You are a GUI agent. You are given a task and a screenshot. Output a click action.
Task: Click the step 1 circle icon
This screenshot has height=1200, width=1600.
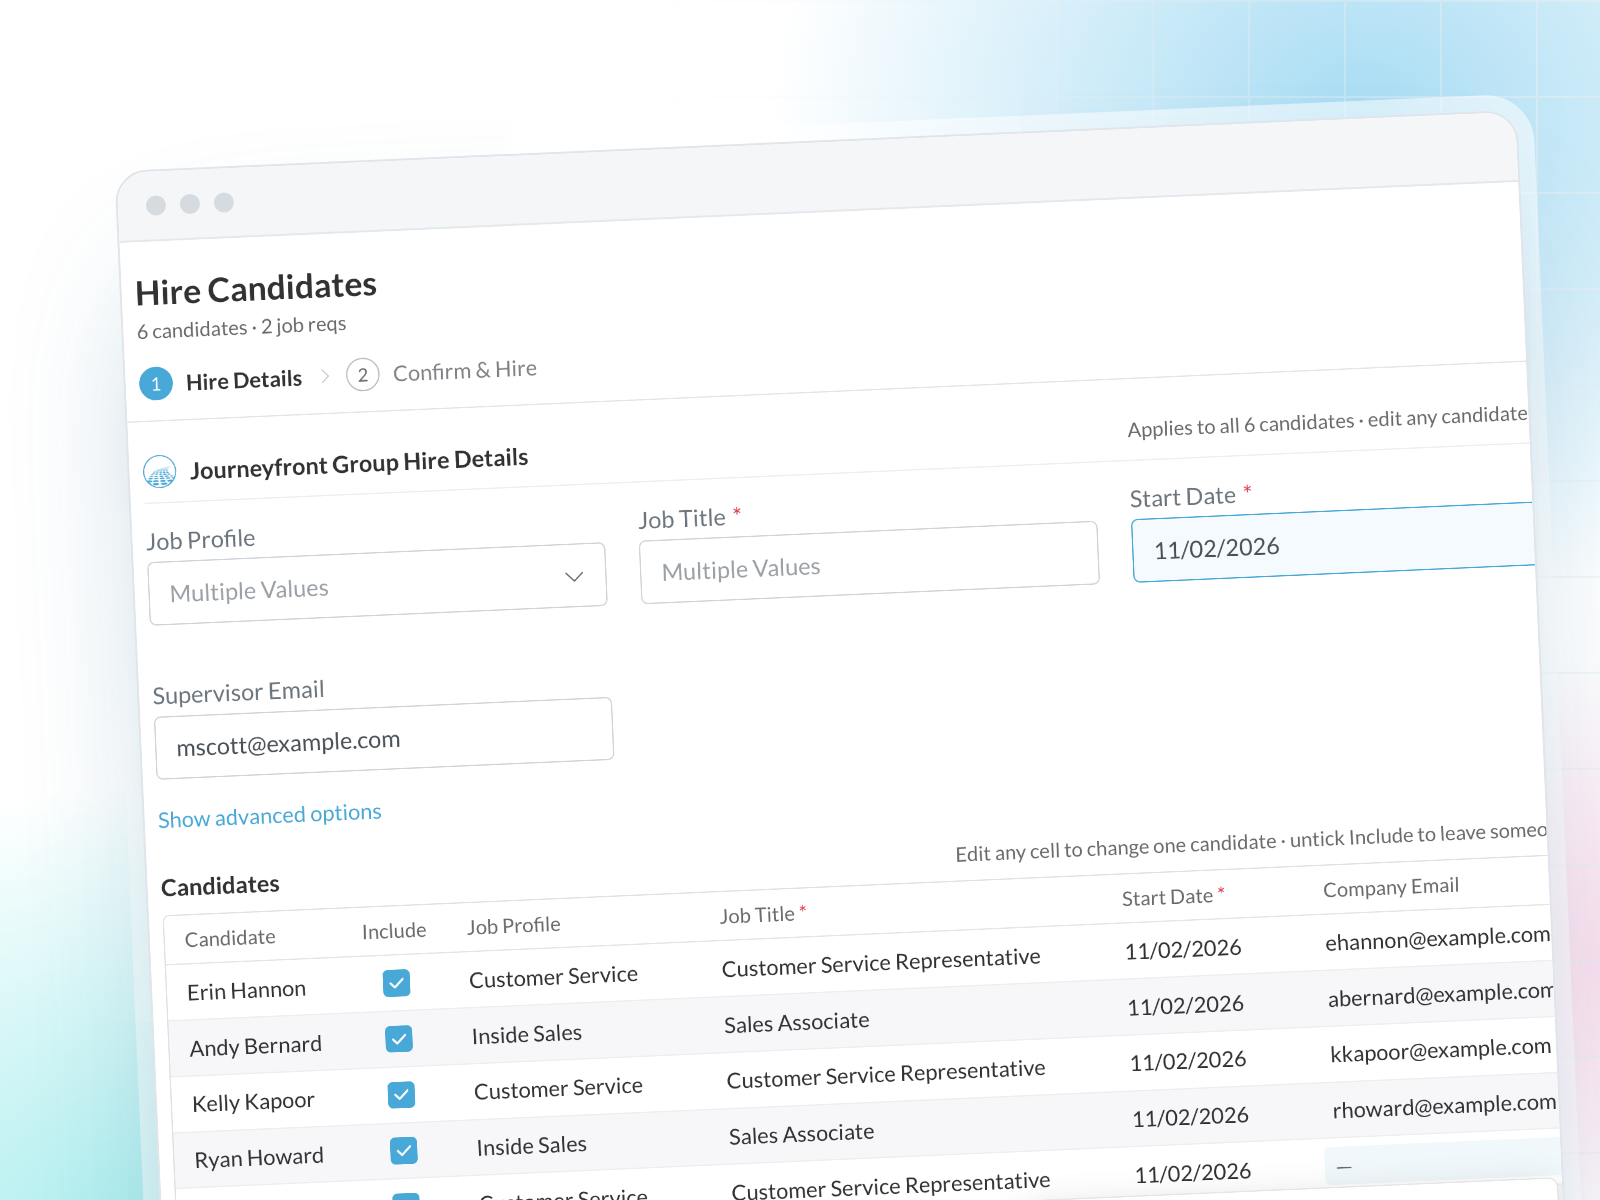pos(156,384)
